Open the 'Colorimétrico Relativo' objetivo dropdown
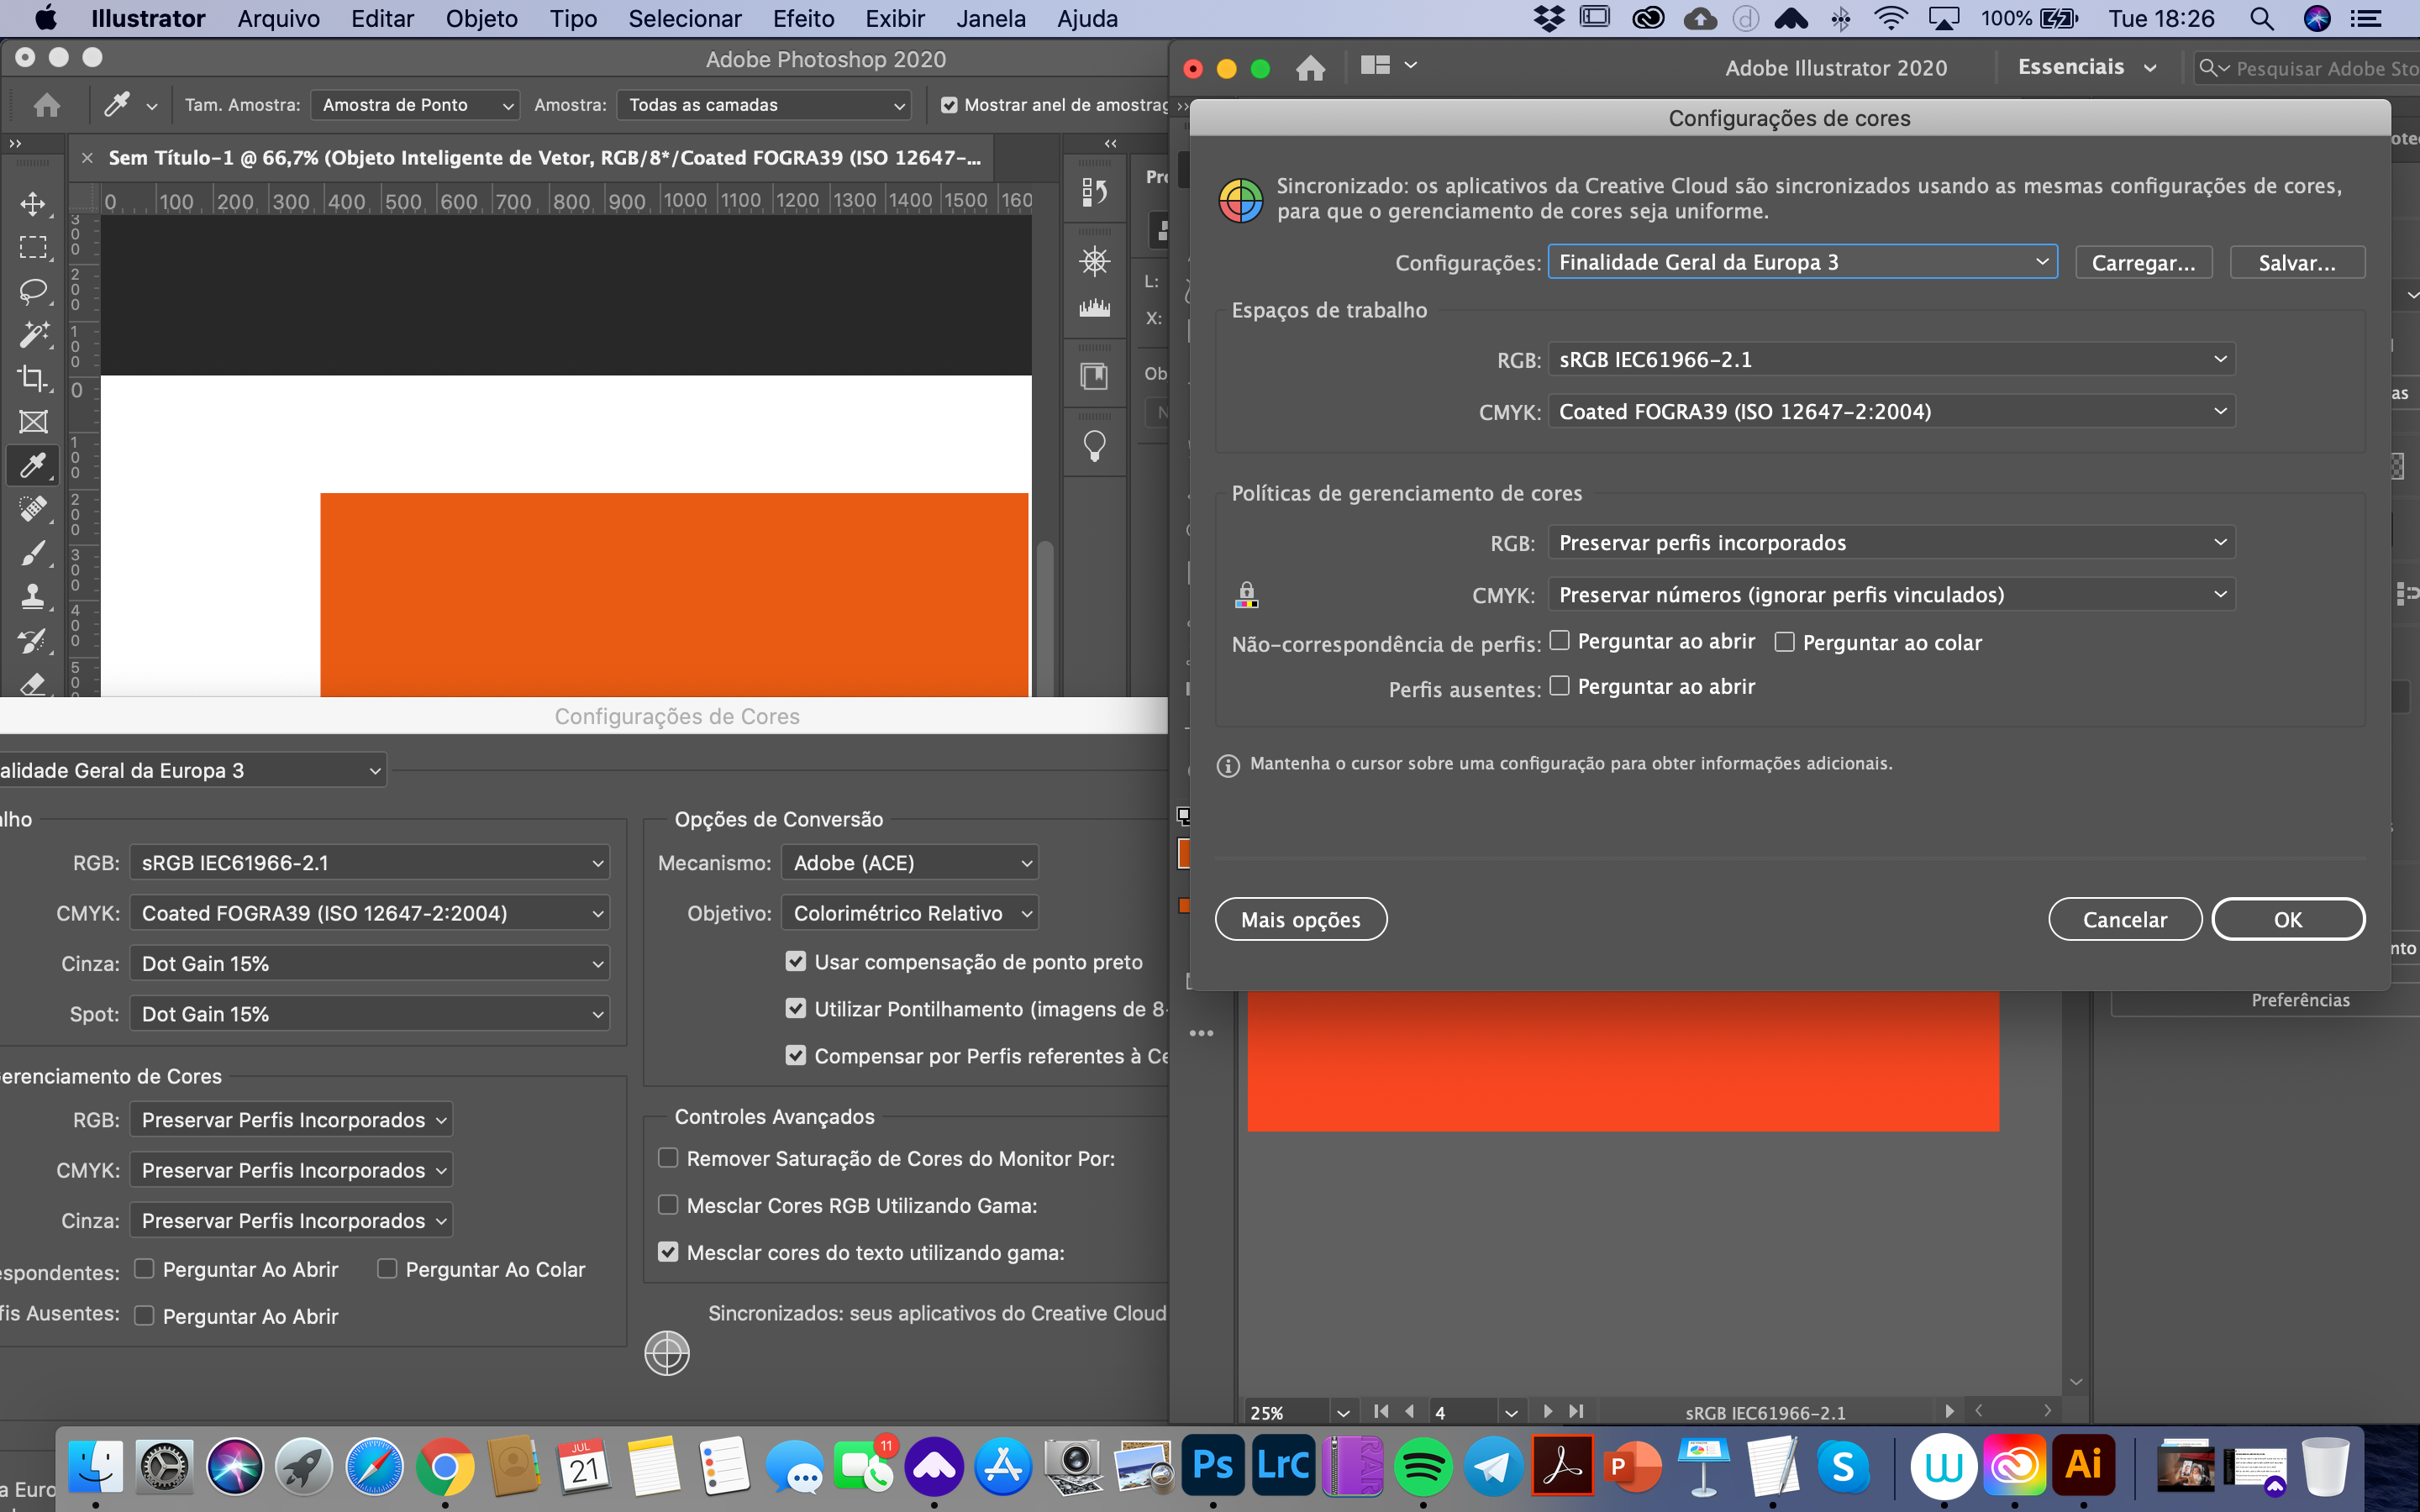Viewport: 2420px width, 1512px height. pyautogui.click(x=909, y=912)
